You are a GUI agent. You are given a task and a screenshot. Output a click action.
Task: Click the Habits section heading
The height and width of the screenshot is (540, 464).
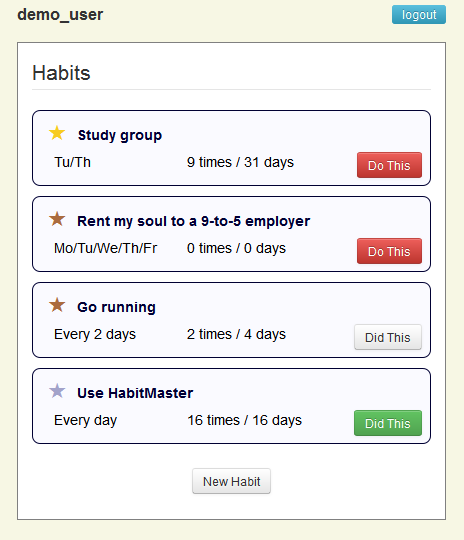point(61,73)
